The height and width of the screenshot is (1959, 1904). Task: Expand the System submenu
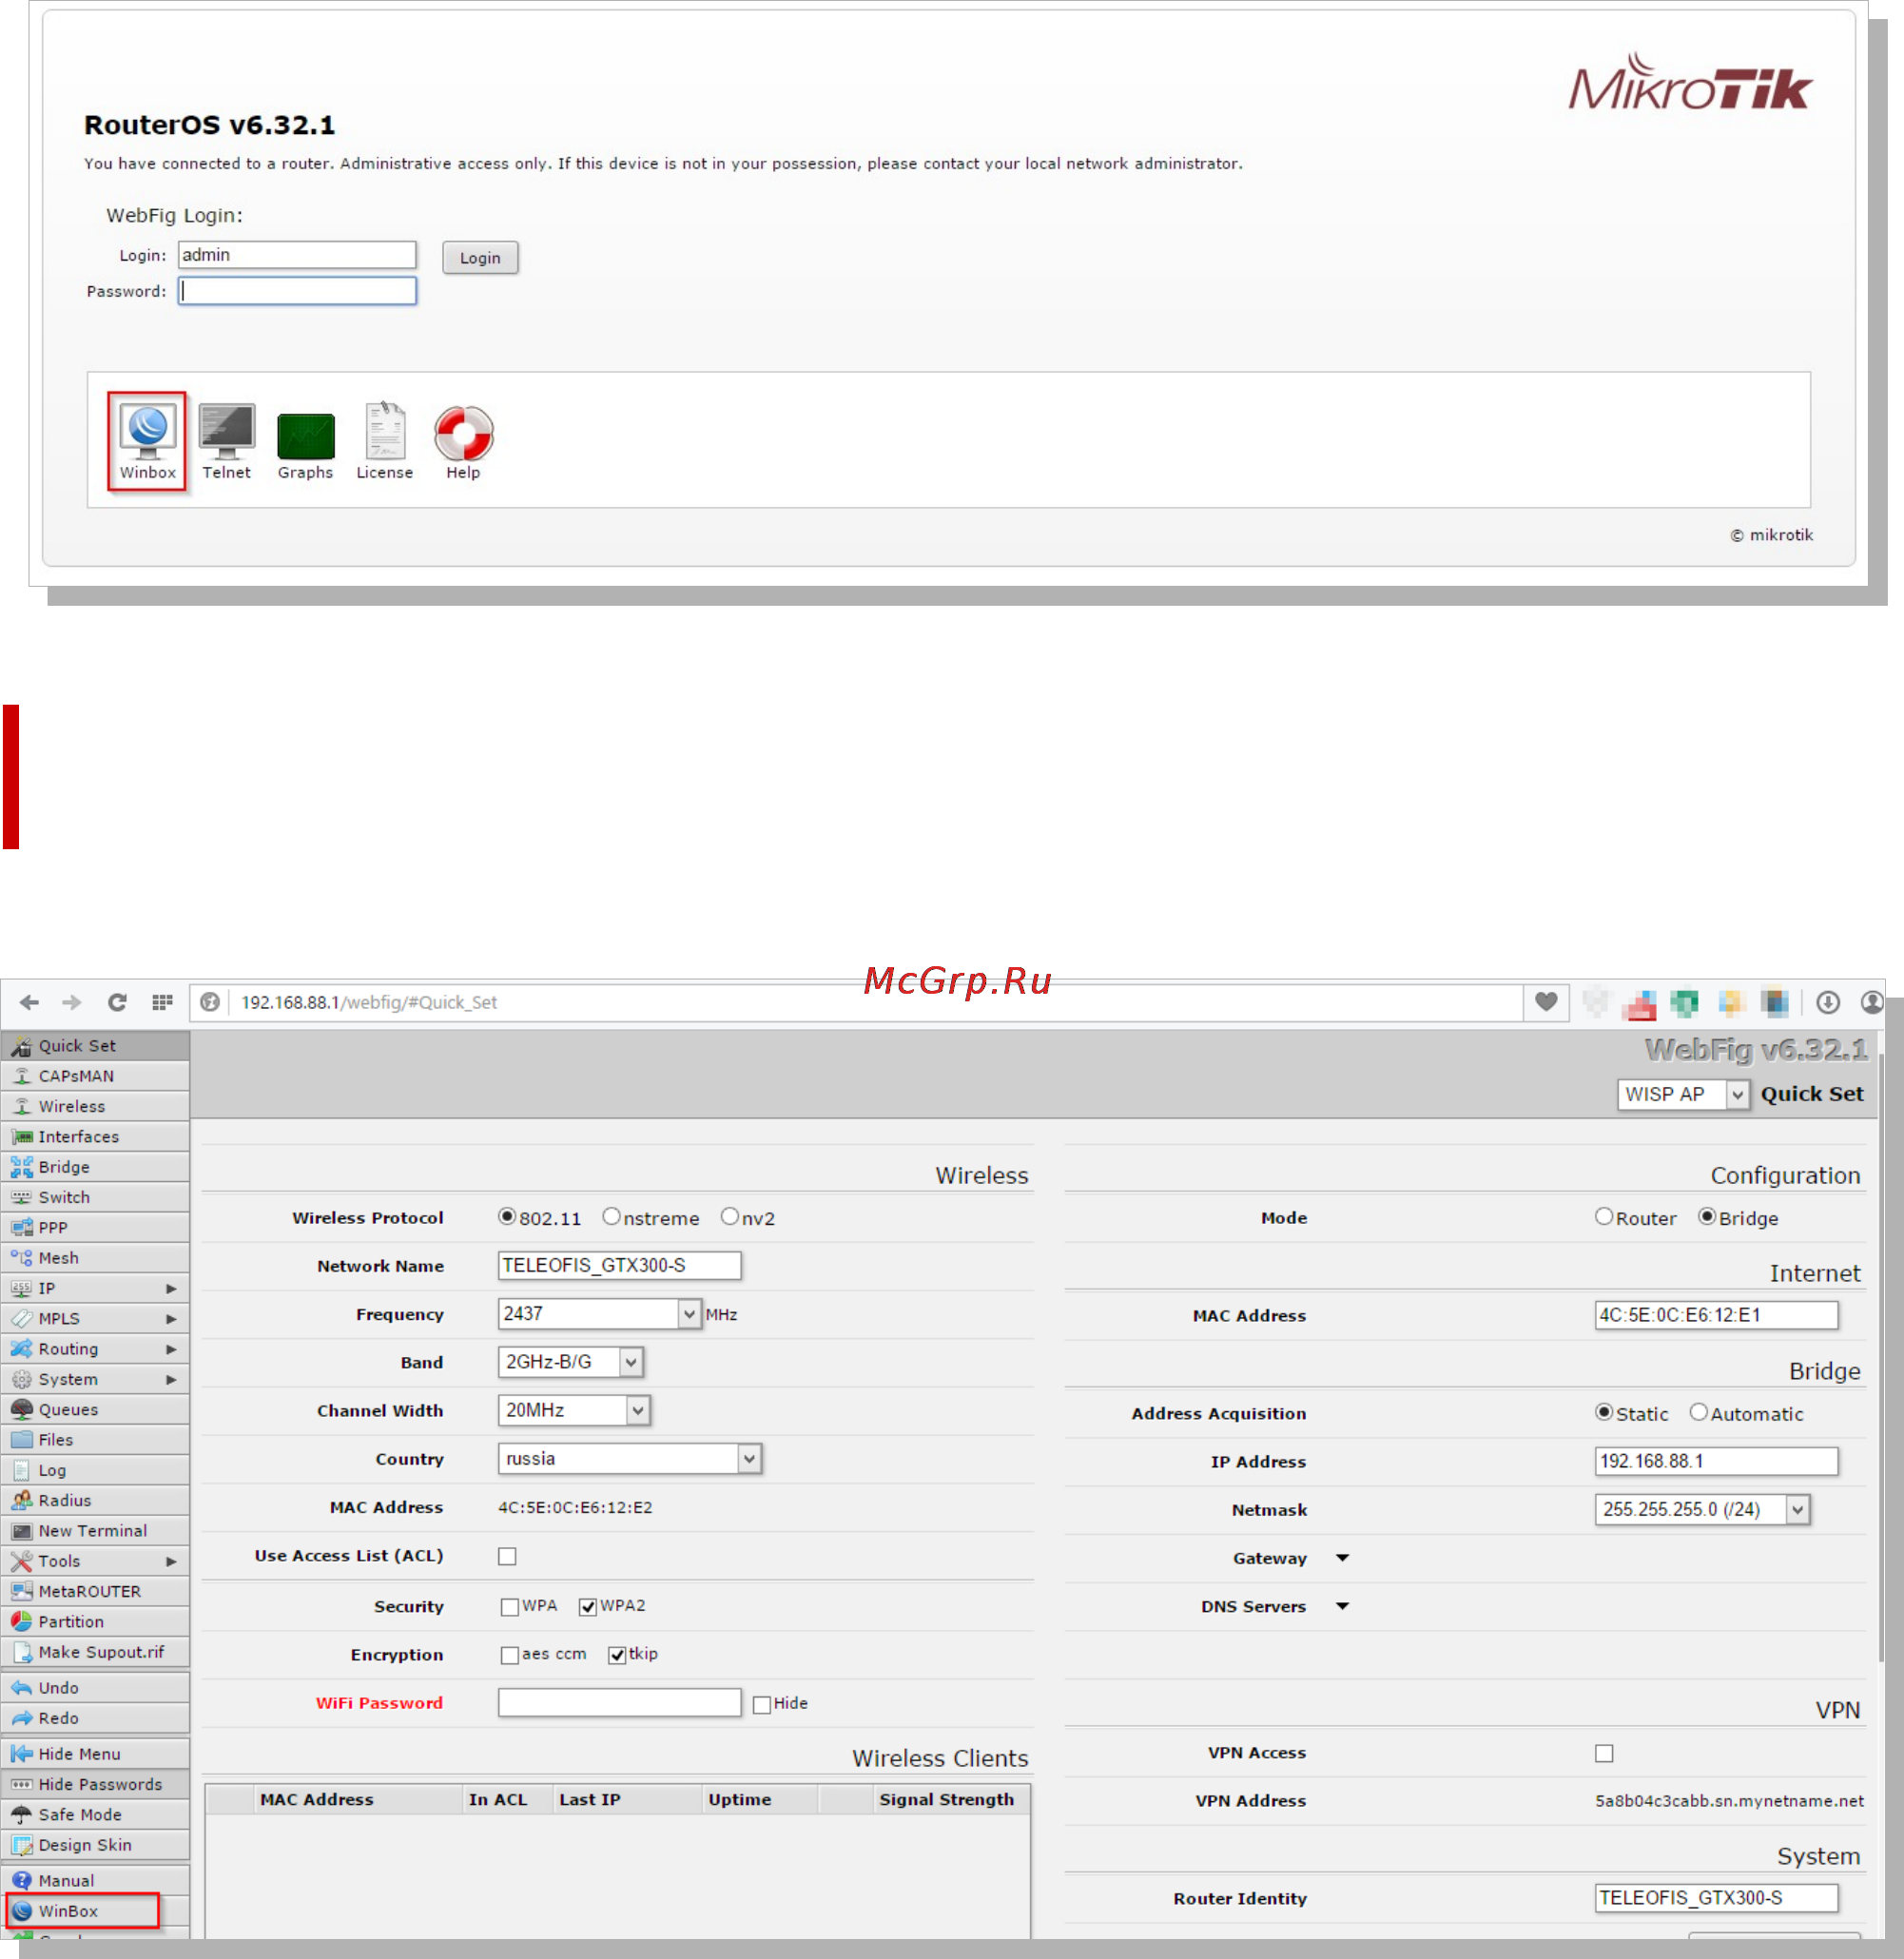click(x=95, y=1379)
